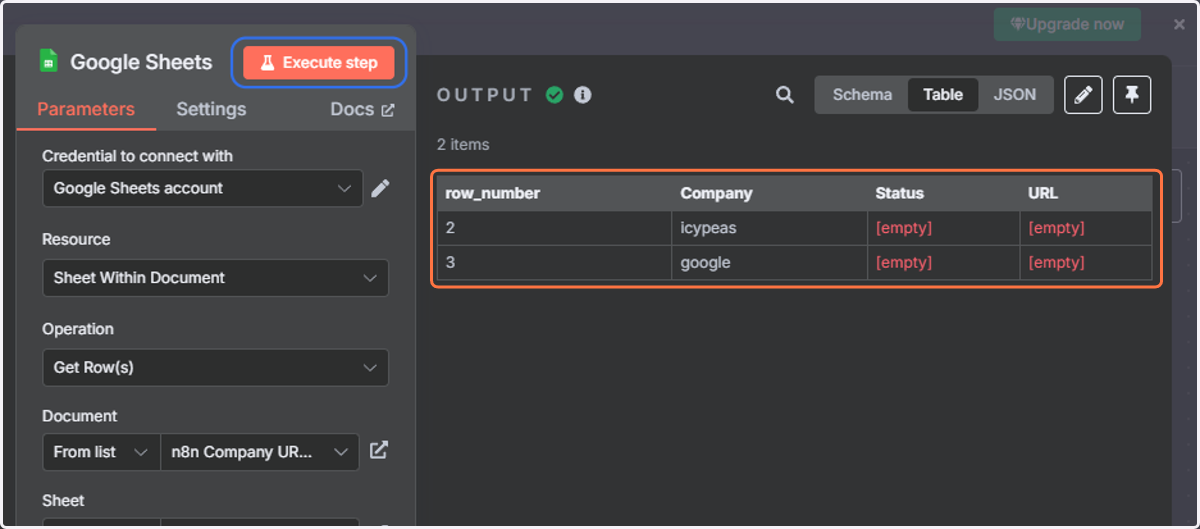Switch output view to Schema
This screenshot has height=529, width=1200.
862,95
